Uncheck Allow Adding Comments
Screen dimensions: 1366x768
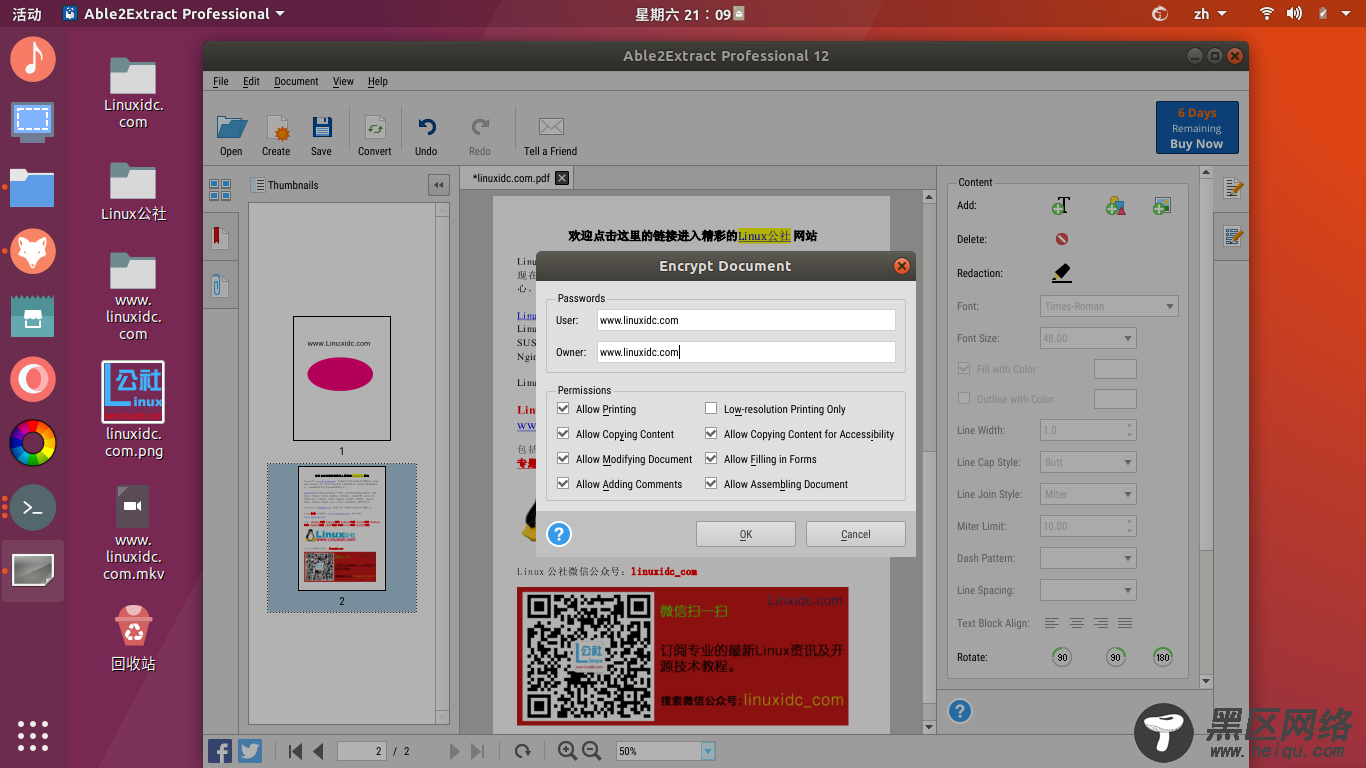point(563,483)
